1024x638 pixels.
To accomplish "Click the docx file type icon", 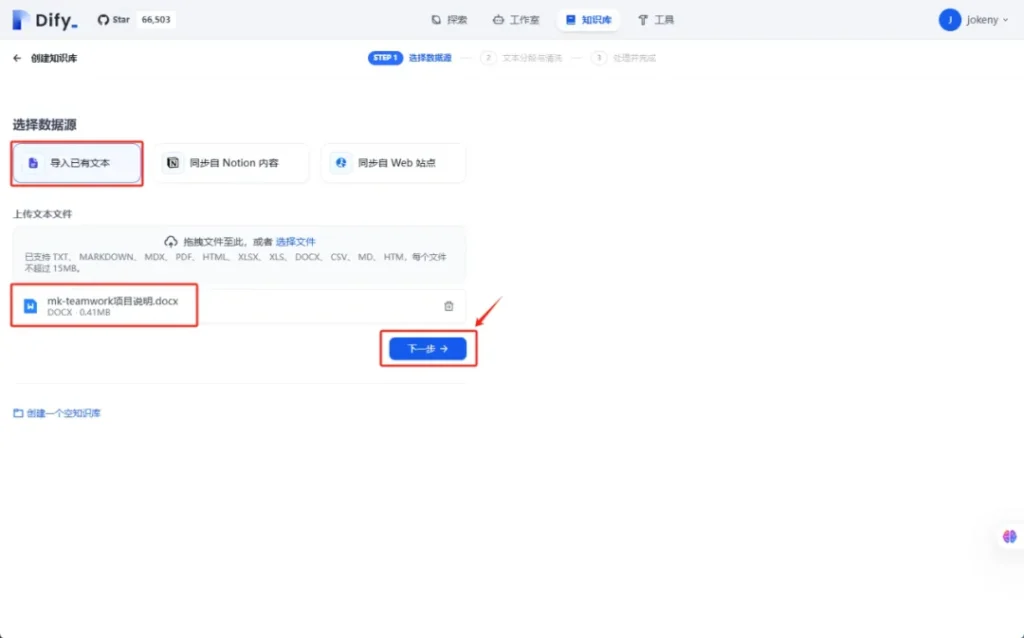I will (31, 306).
